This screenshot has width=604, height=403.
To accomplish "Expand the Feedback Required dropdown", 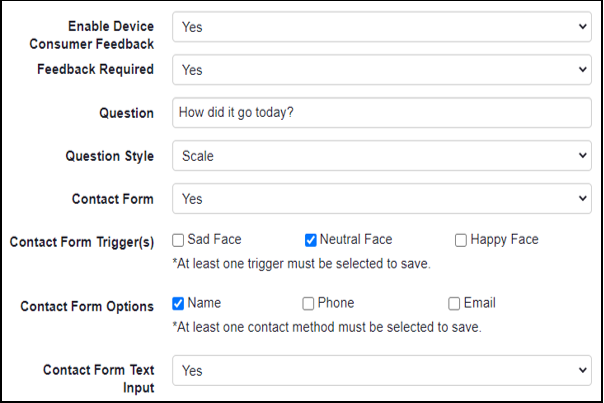I will (381, 70).
